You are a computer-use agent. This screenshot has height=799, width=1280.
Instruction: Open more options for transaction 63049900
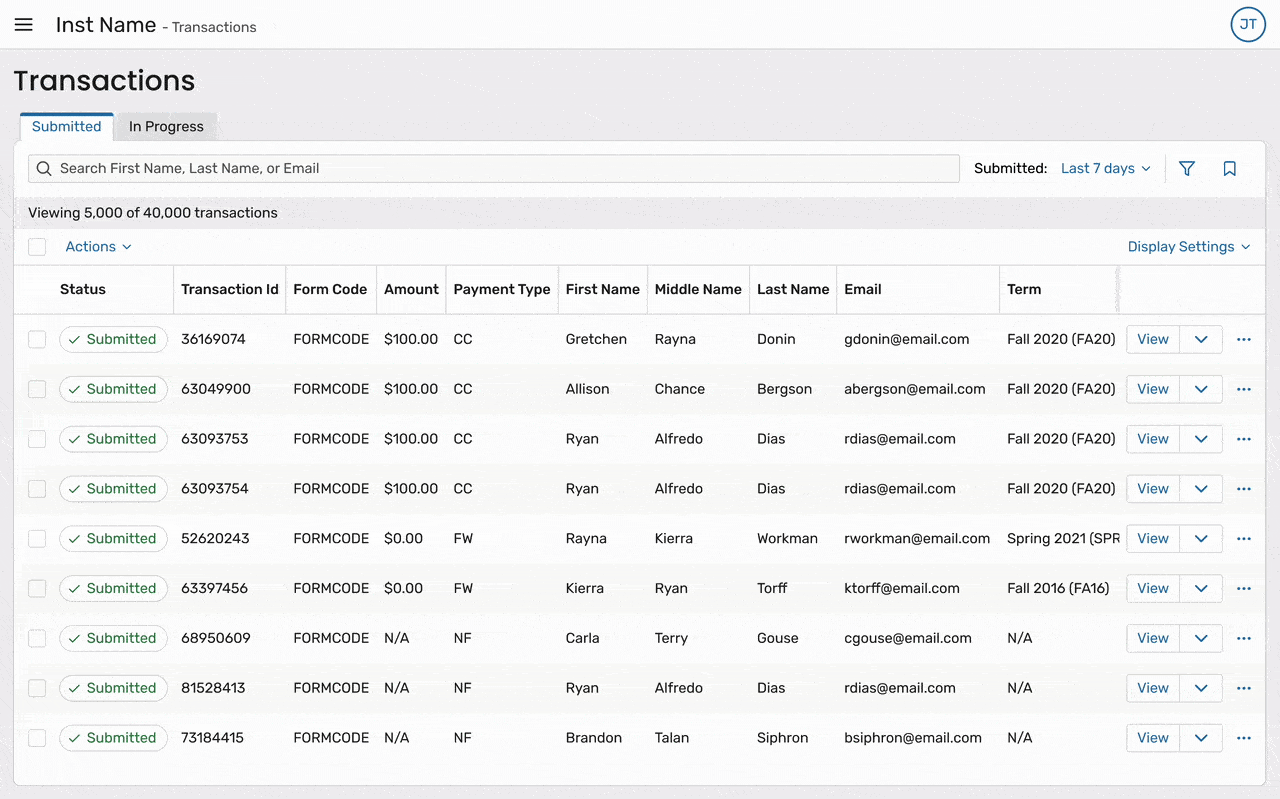coord(1244,389)
